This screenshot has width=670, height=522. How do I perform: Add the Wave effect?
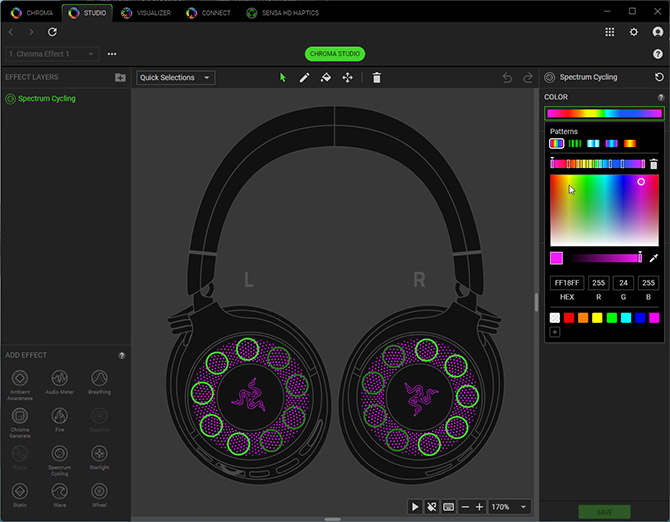click(x=59, y=495)
